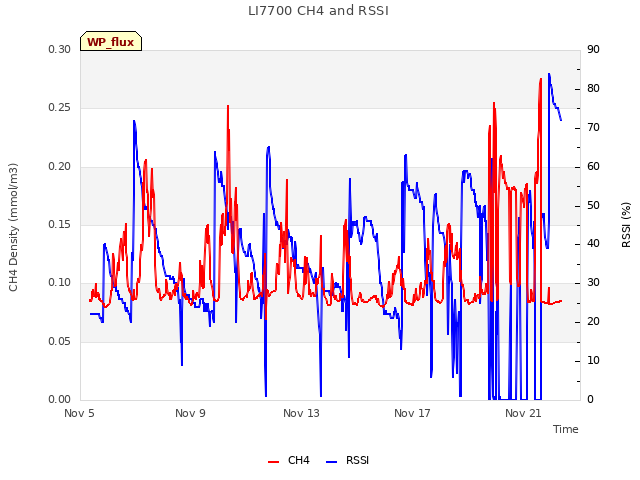Image resolution: width=640 pixels, height=480 pixels.
Task: Click the RSSI (%) right axis title
Action: pyautogui.click(x=626, y=225)
